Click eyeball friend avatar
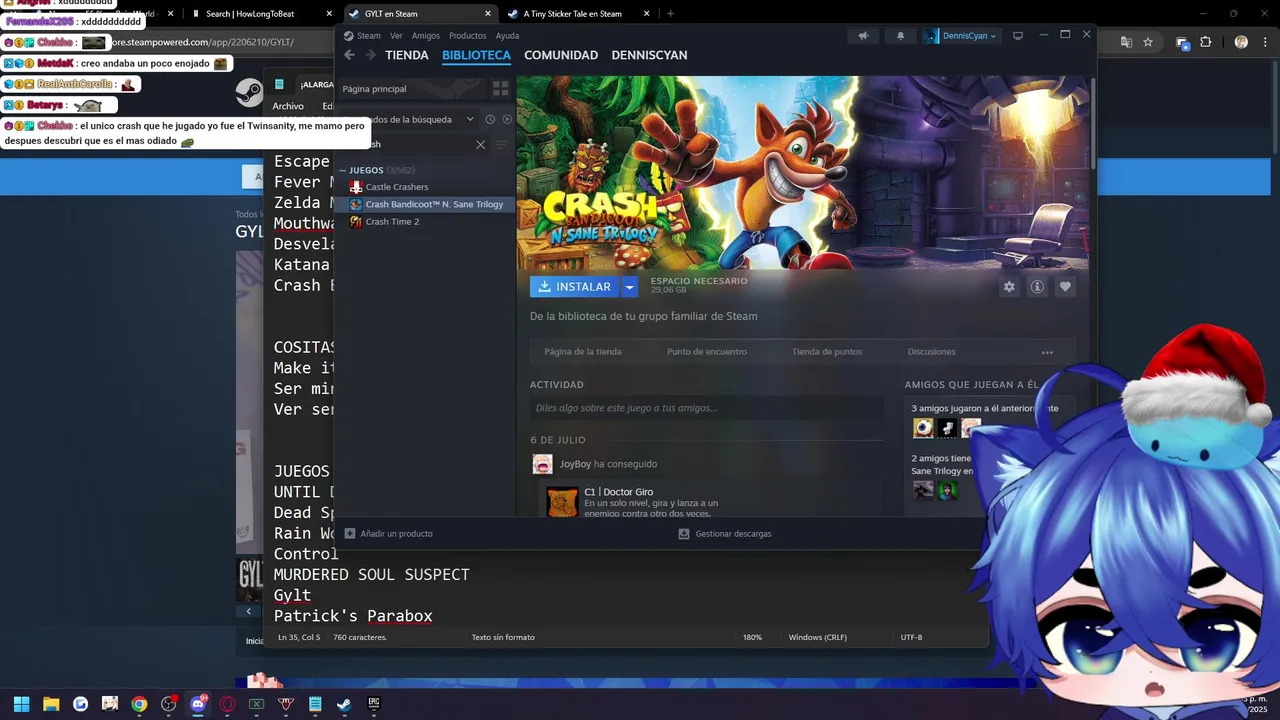This screenshot has height=720, width=1280. click(923, 428)
